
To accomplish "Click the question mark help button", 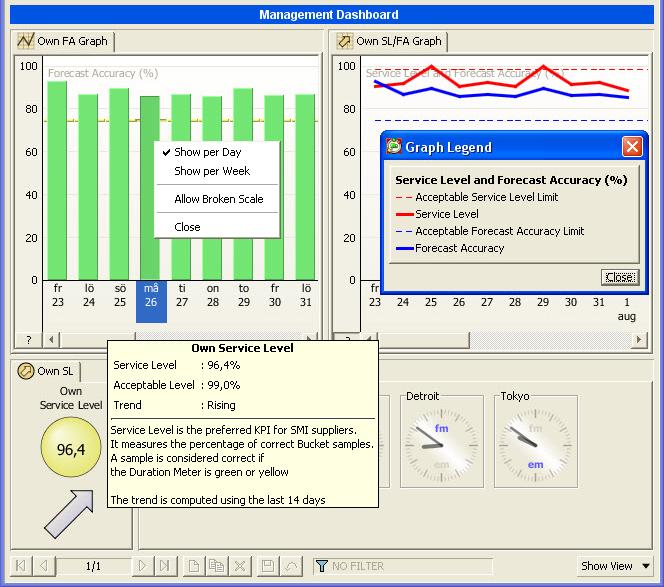I will (28, 340).
